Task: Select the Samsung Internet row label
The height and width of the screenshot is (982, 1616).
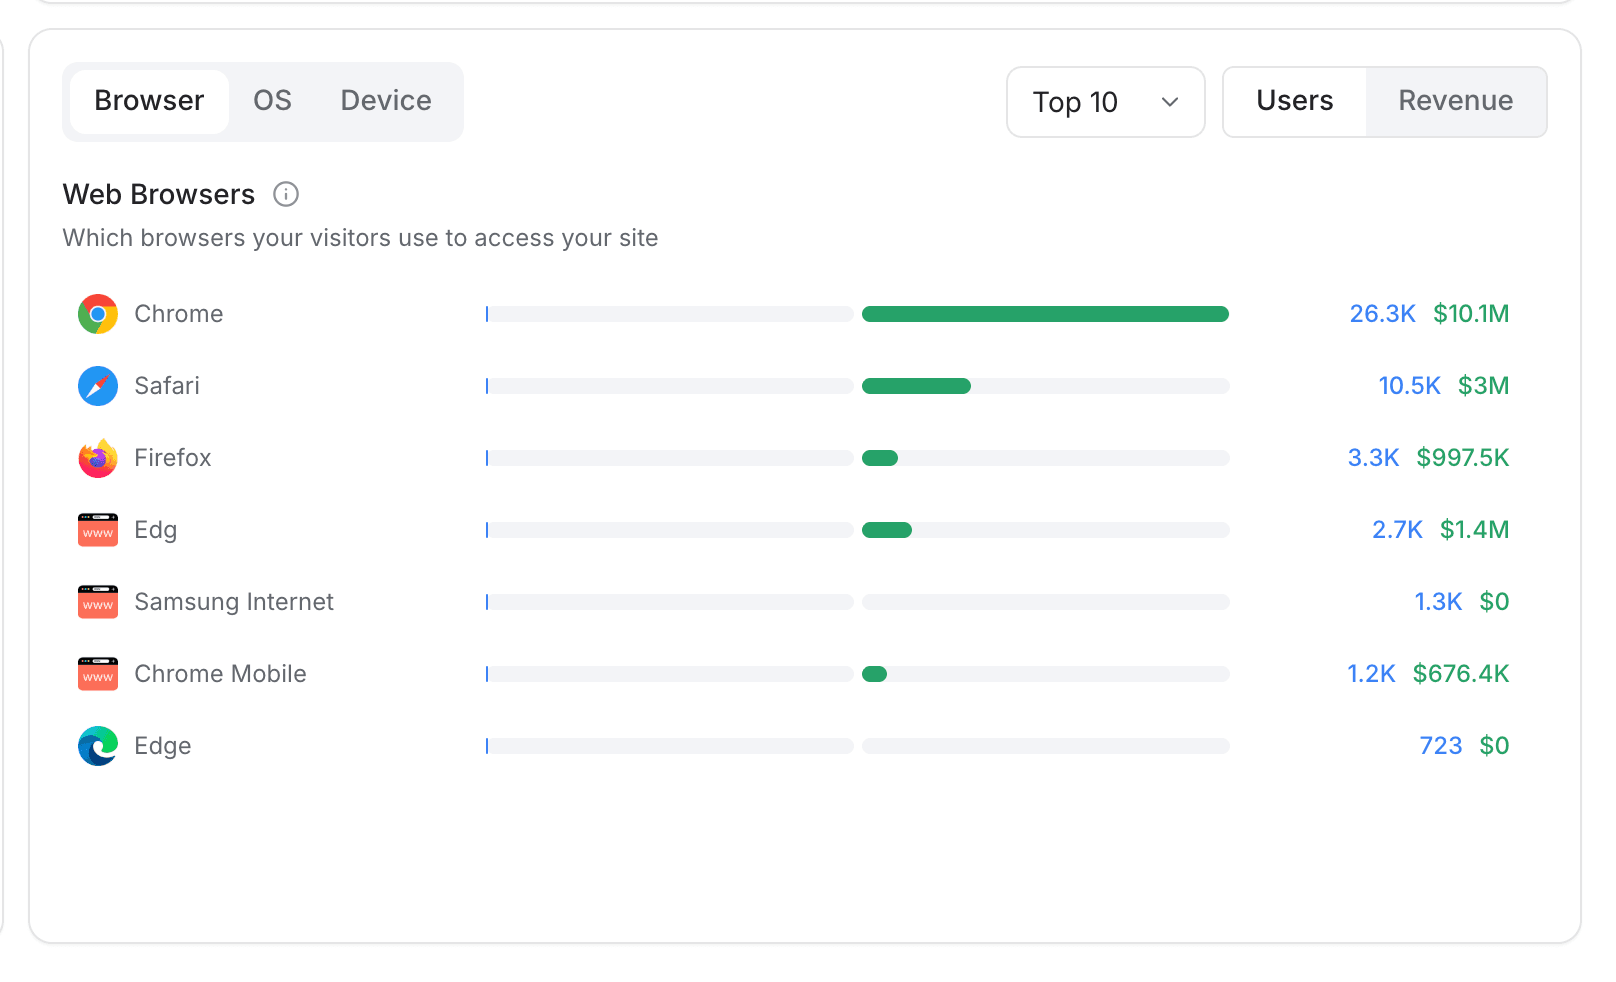Action: click(234, 602)
